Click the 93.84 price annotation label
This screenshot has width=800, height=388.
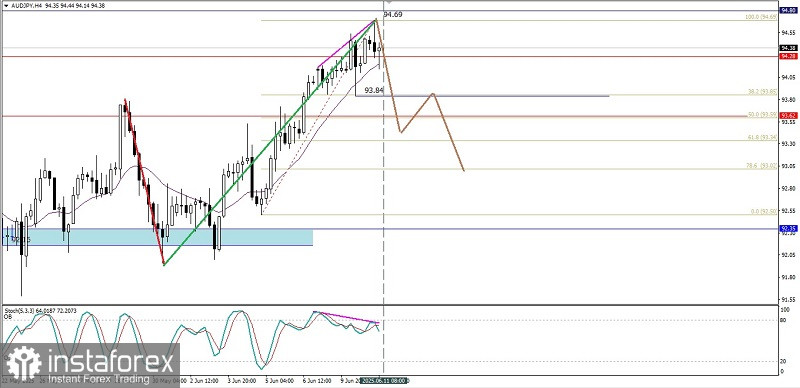[x=375, y=90]
